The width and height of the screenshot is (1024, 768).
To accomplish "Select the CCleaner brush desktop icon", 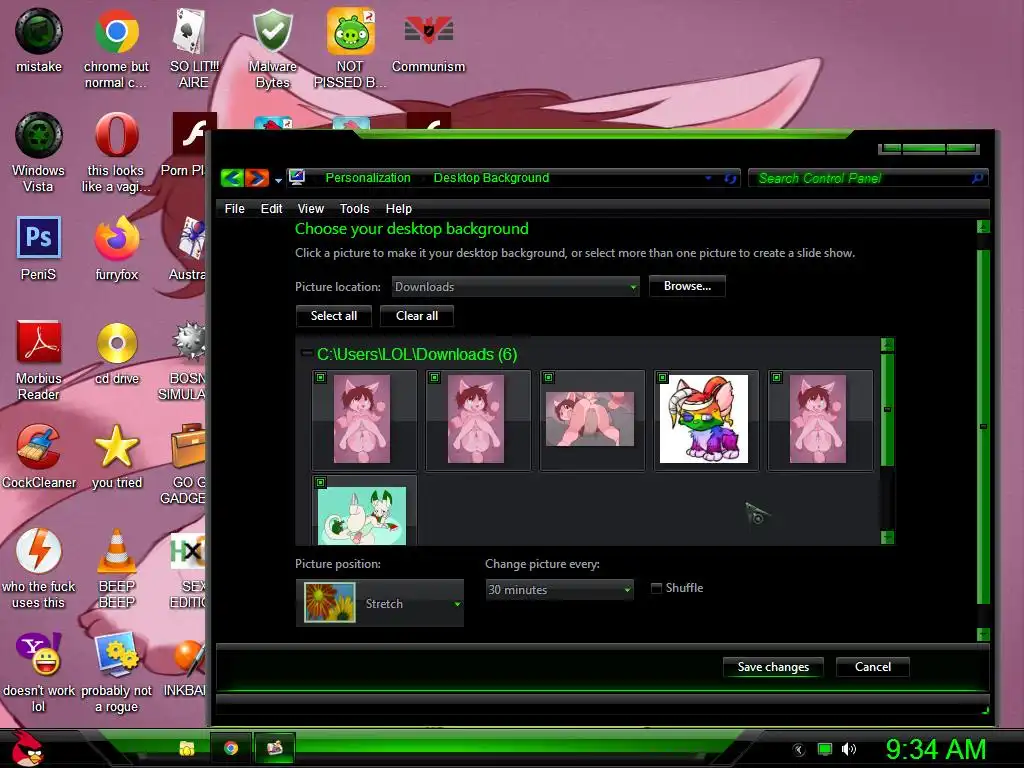I will tap(39, 456).
